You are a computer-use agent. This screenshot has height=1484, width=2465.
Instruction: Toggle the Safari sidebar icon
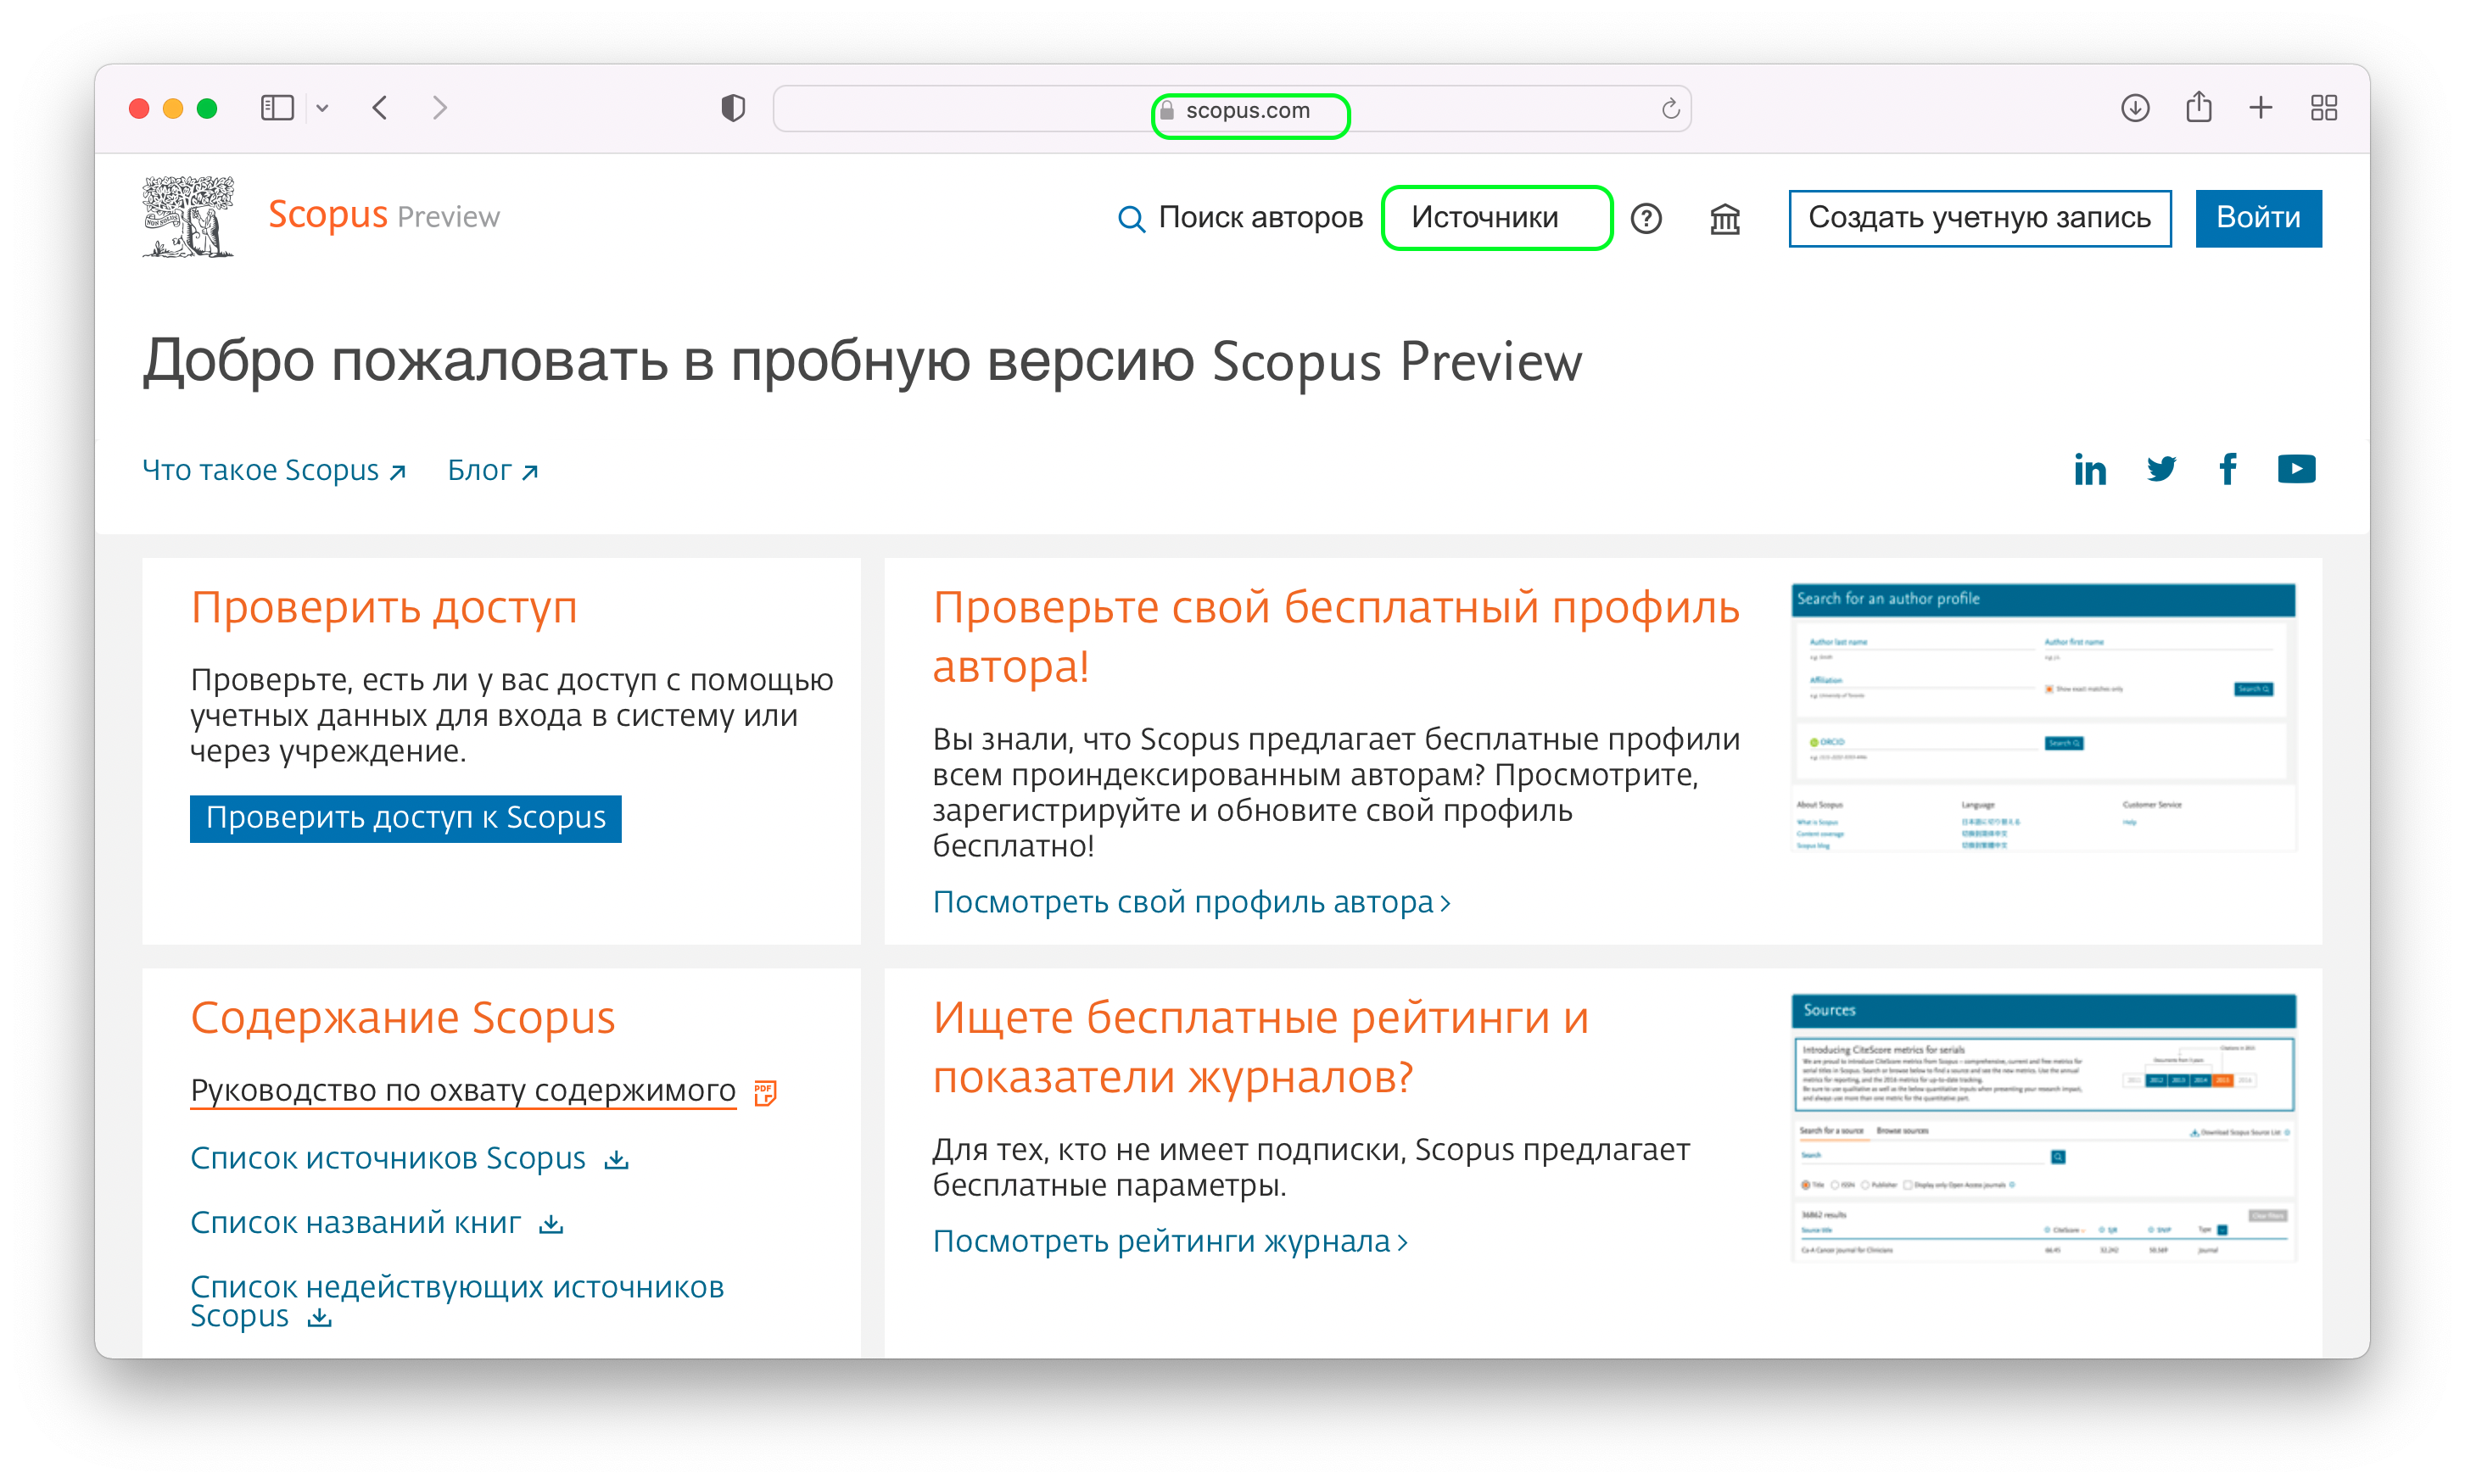click(277, 108)
